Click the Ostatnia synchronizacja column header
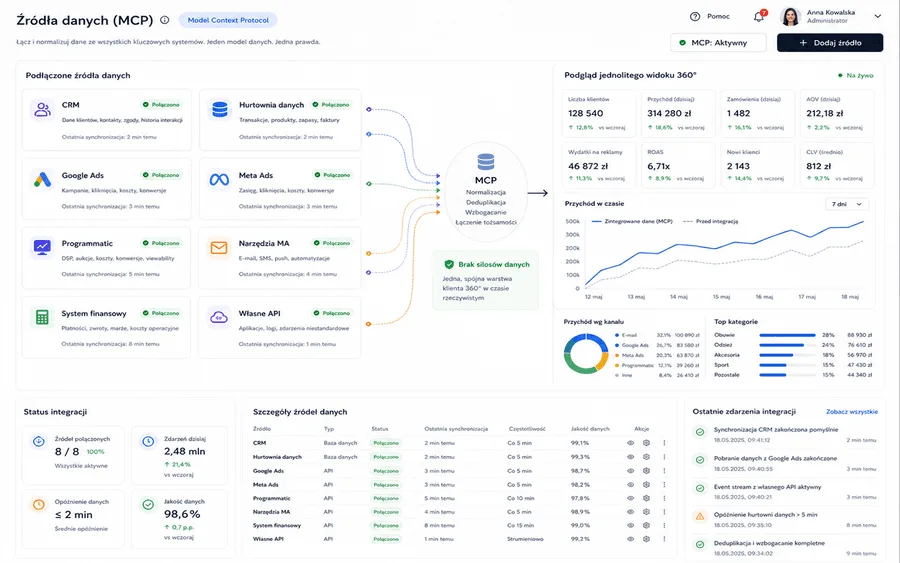900x563 pixels. click(x=456, y=429)
